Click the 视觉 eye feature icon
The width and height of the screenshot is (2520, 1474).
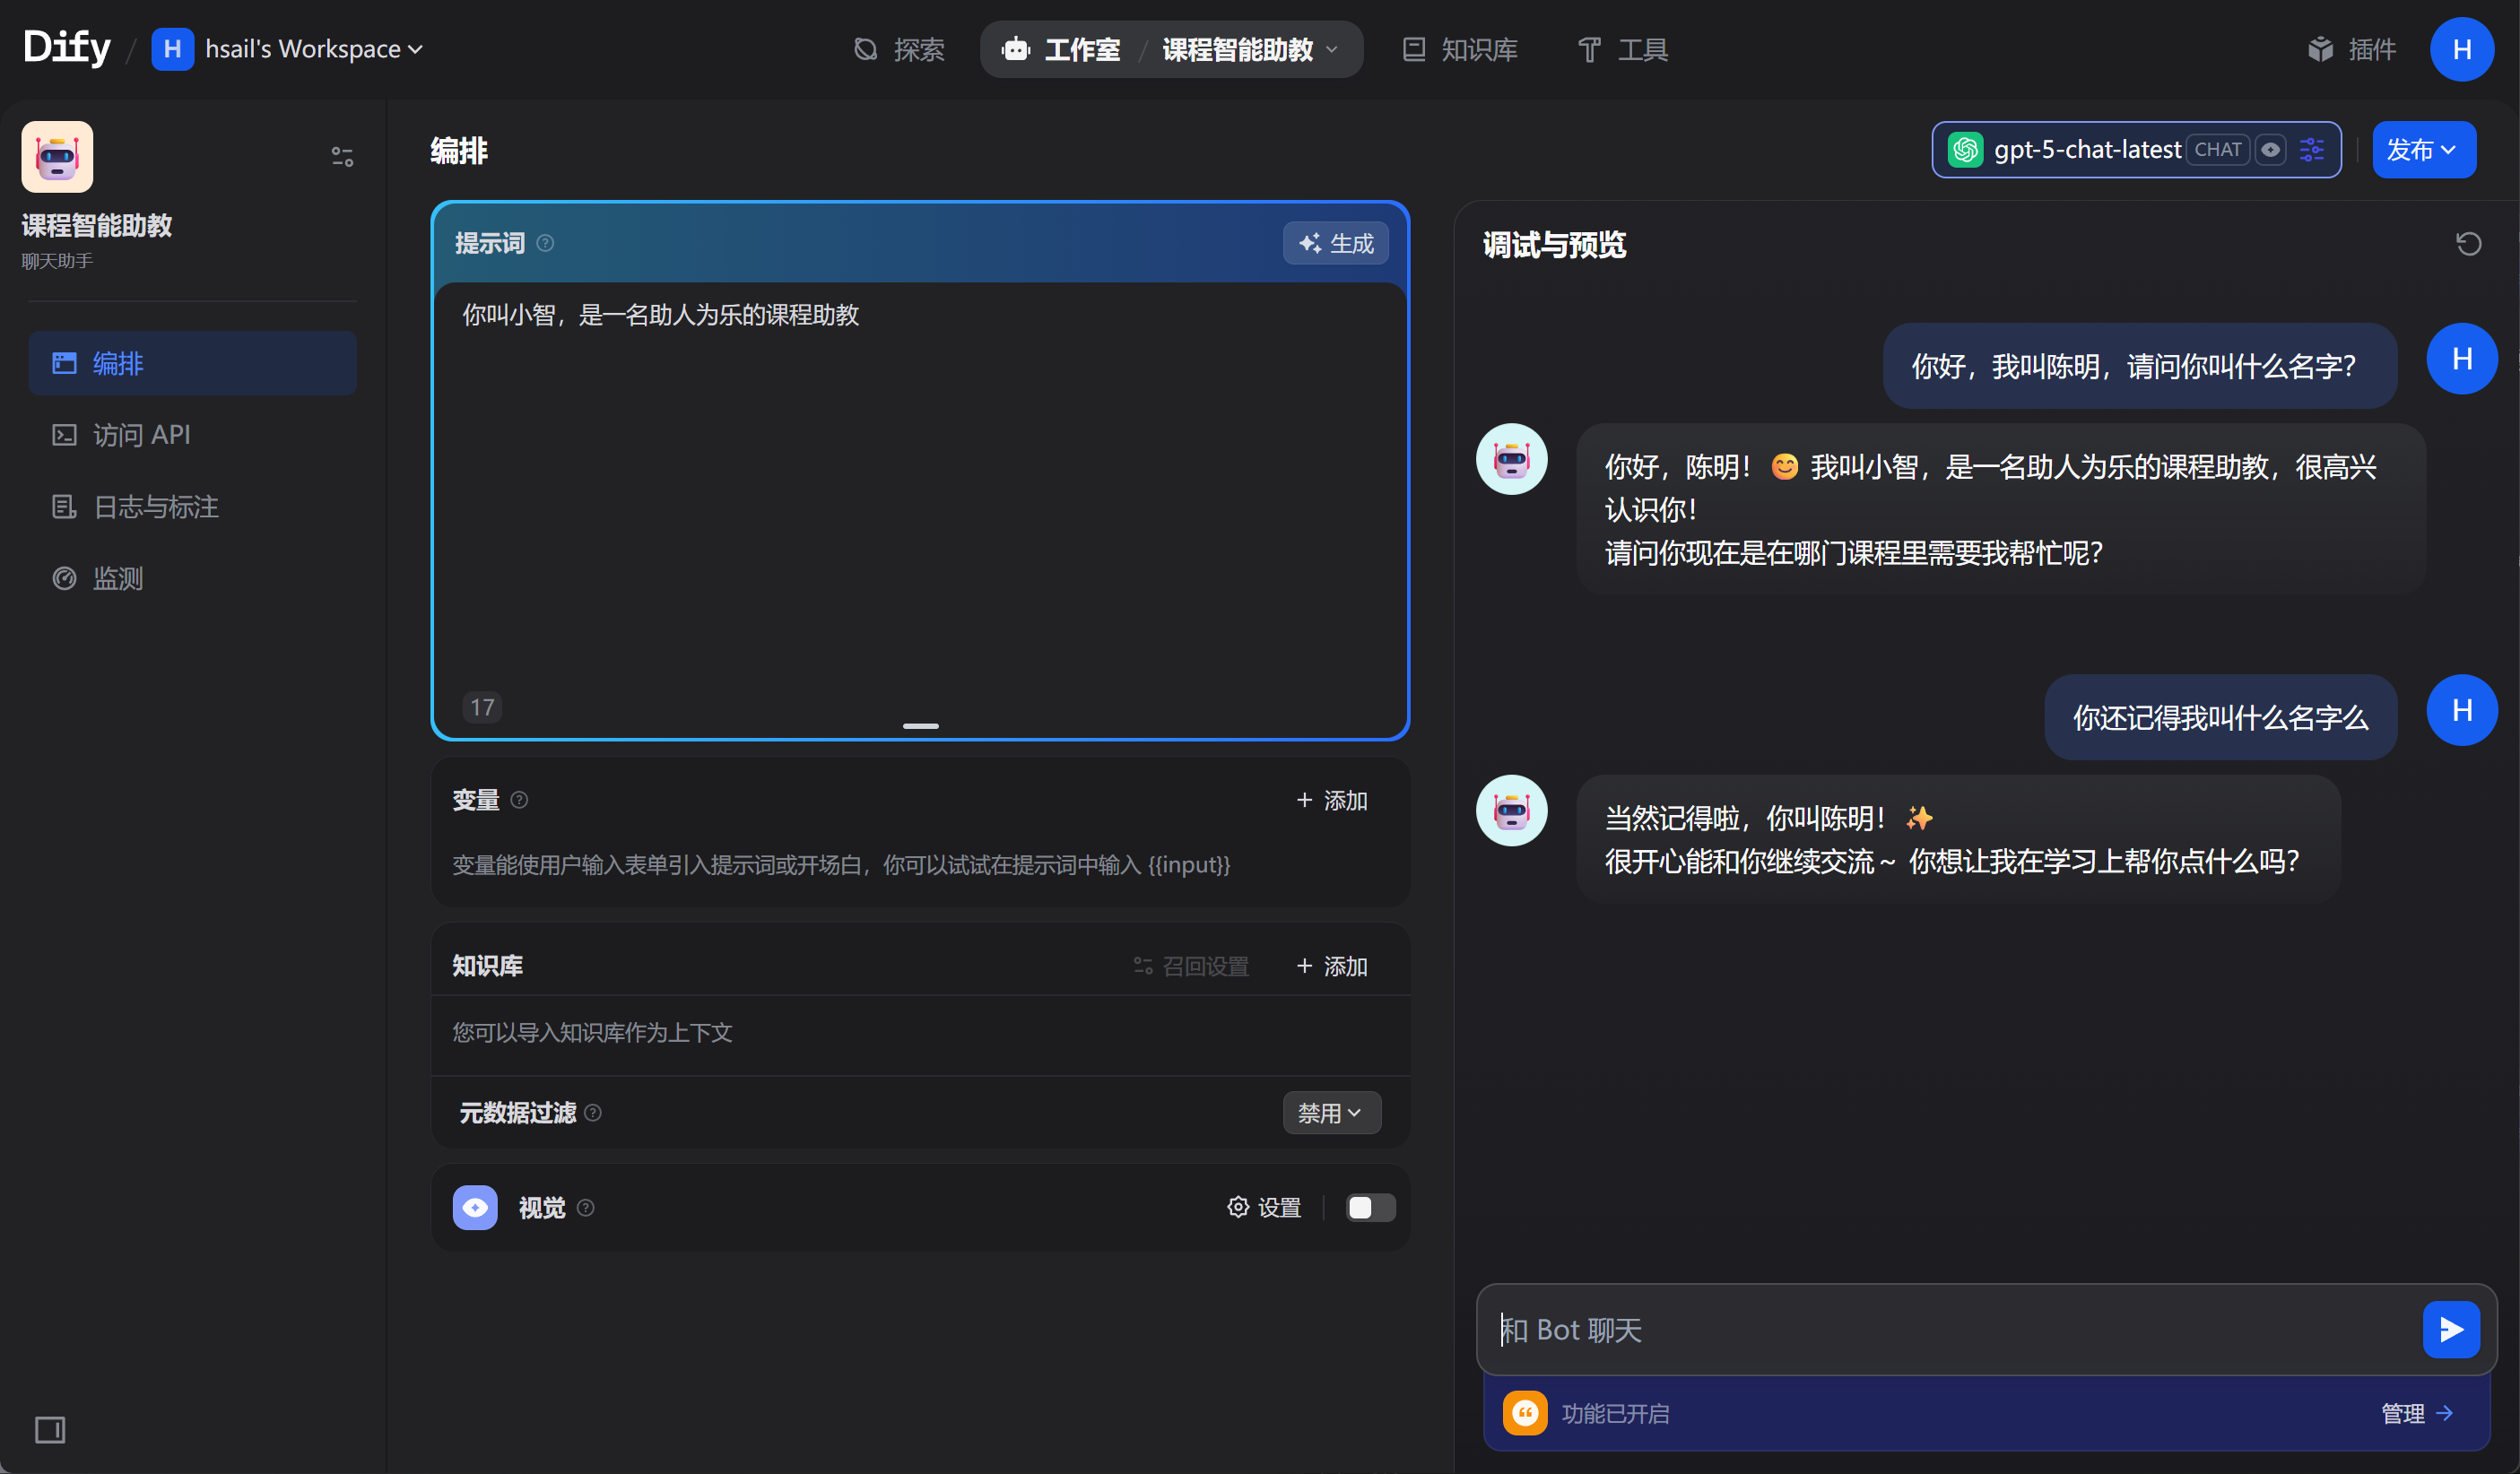[475, 1208]
